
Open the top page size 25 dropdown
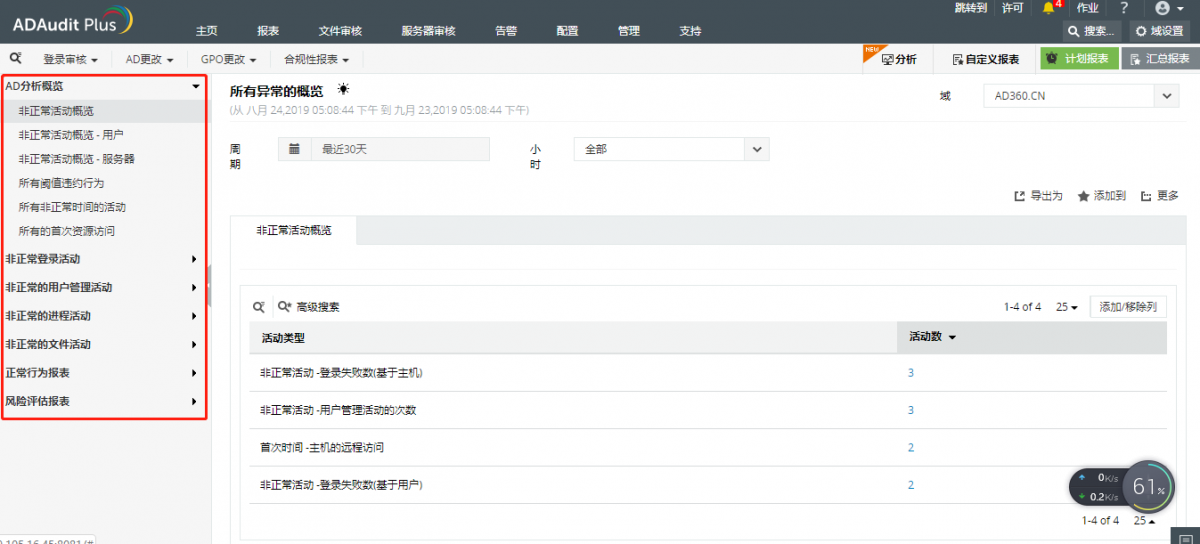click(x=1067, y=307)
